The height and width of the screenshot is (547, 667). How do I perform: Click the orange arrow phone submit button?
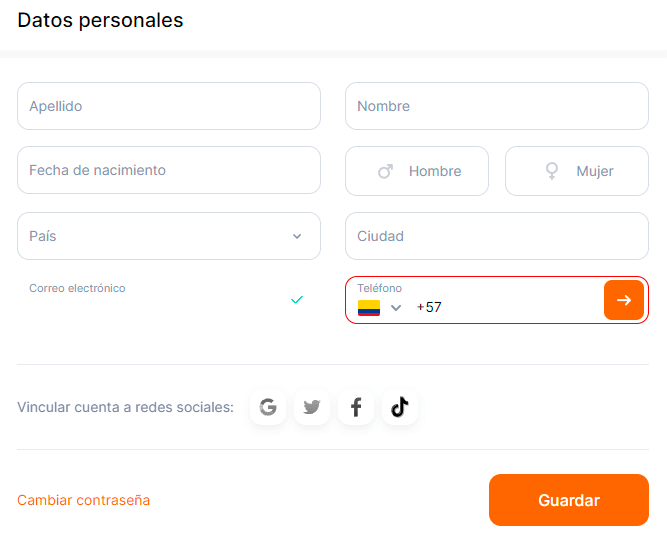[x=624, y=300]
